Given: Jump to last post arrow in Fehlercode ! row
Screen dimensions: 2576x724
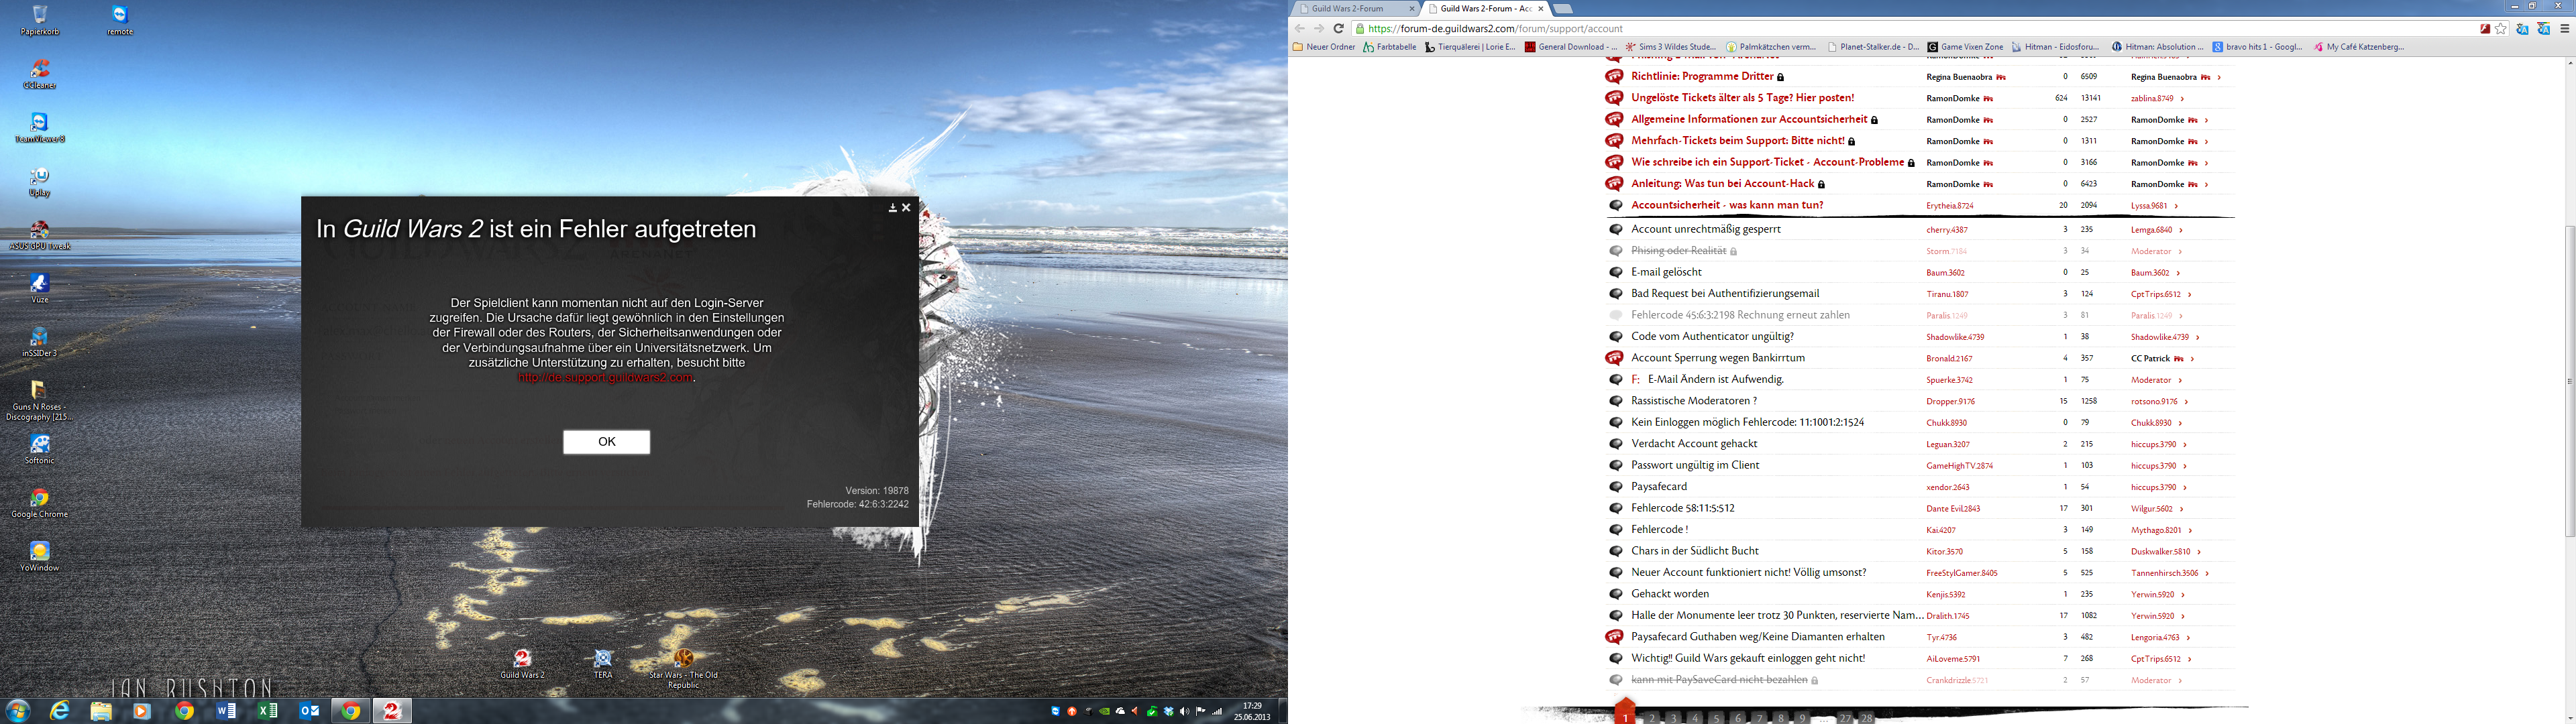Looking at the screenshot, I should point(2190,531).
